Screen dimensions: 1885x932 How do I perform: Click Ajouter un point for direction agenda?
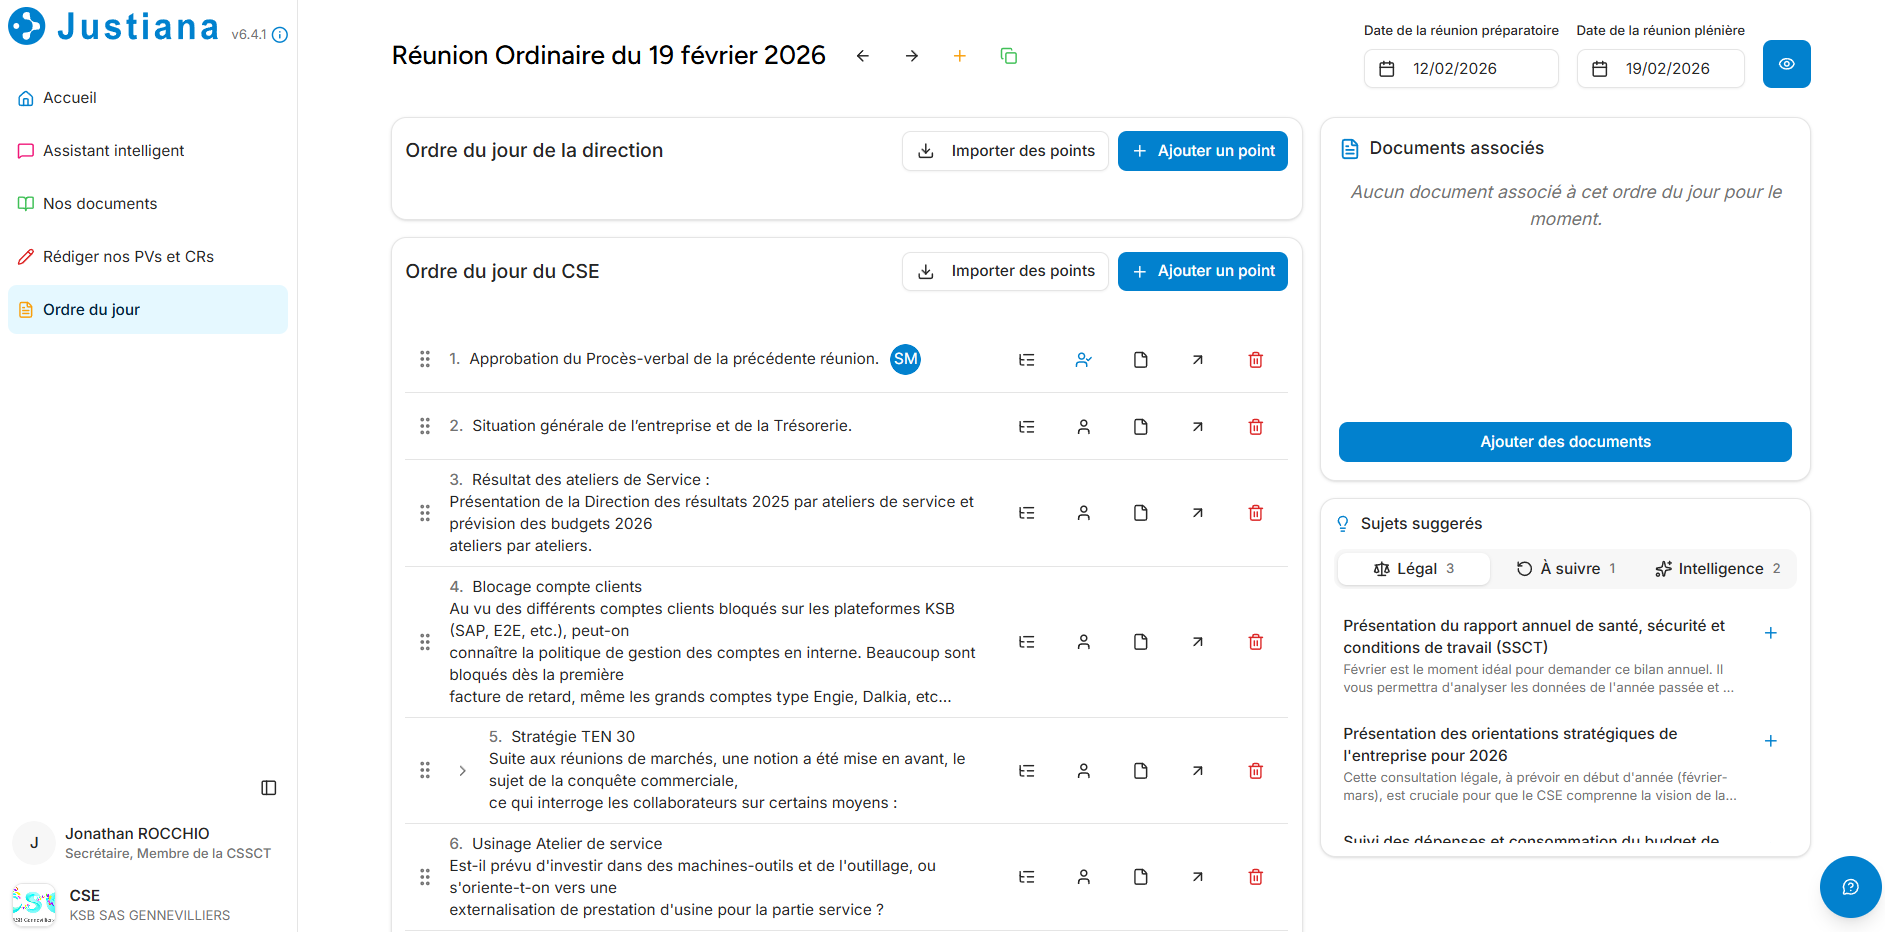[1203, 151]
